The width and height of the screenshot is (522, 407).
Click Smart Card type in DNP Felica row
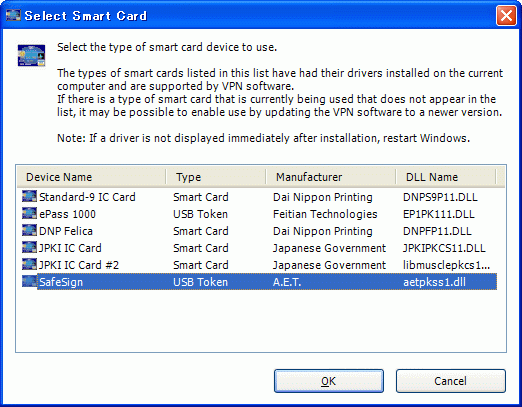pyautogui.click(x=201, y=231)
